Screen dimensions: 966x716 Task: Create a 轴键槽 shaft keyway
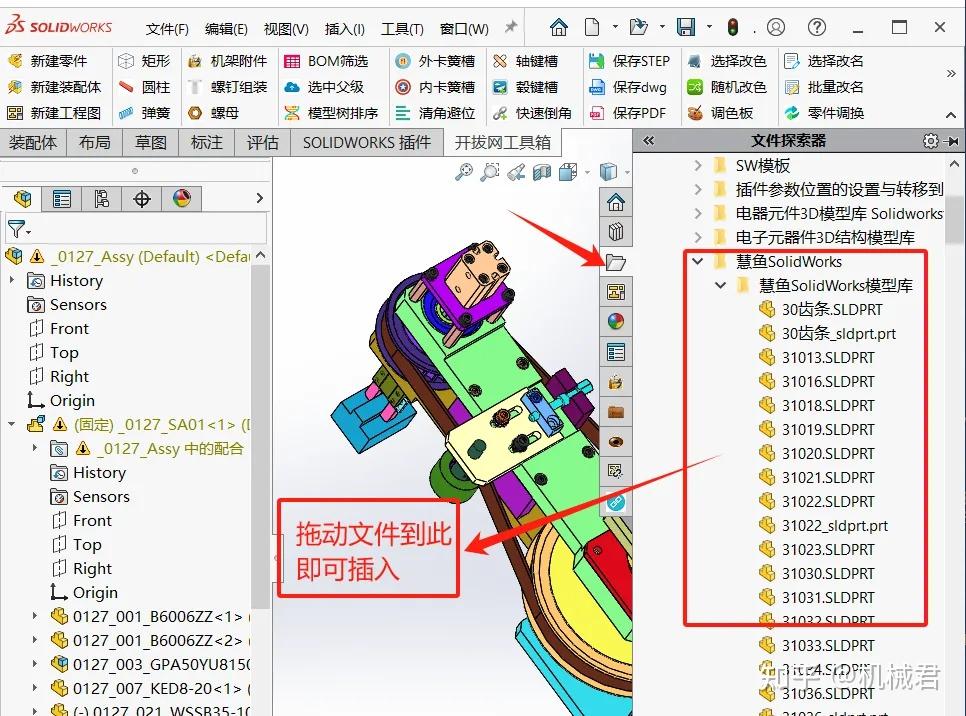(525, 61)
